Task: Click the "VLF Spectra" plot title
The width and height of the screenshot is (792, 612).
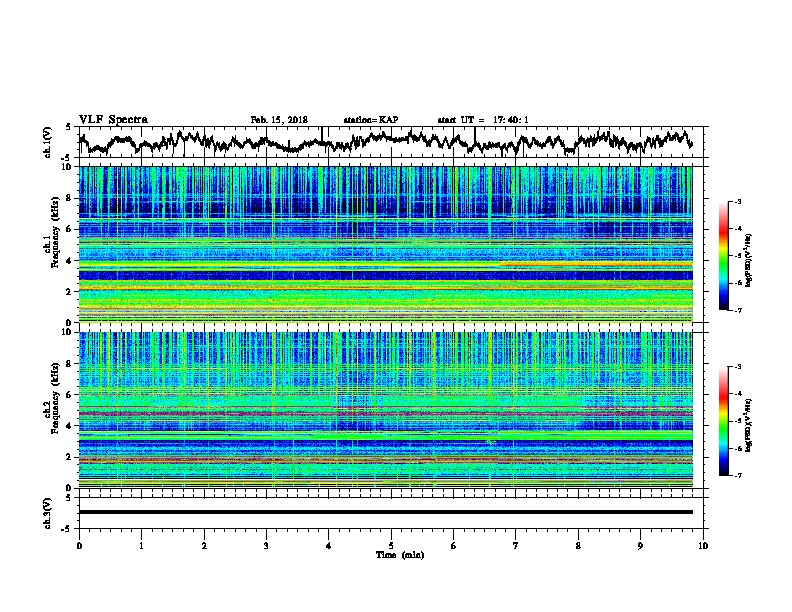Action: tap(114, 120)
